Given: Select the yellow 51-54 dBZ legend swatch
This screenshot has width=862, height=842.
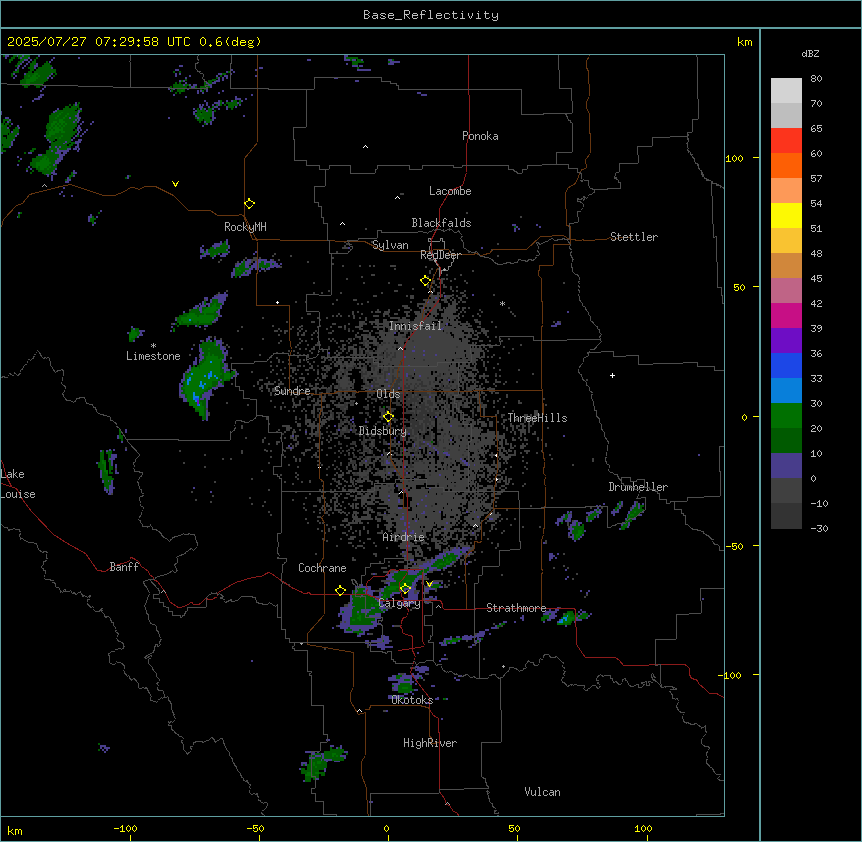Looking at the screenshot, I should [786, 215].
